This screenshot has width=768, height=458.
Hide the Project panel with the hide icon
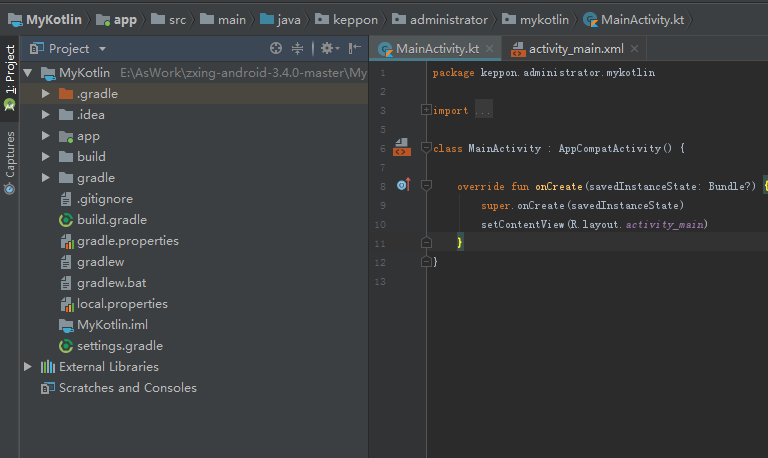pos(355,48)
